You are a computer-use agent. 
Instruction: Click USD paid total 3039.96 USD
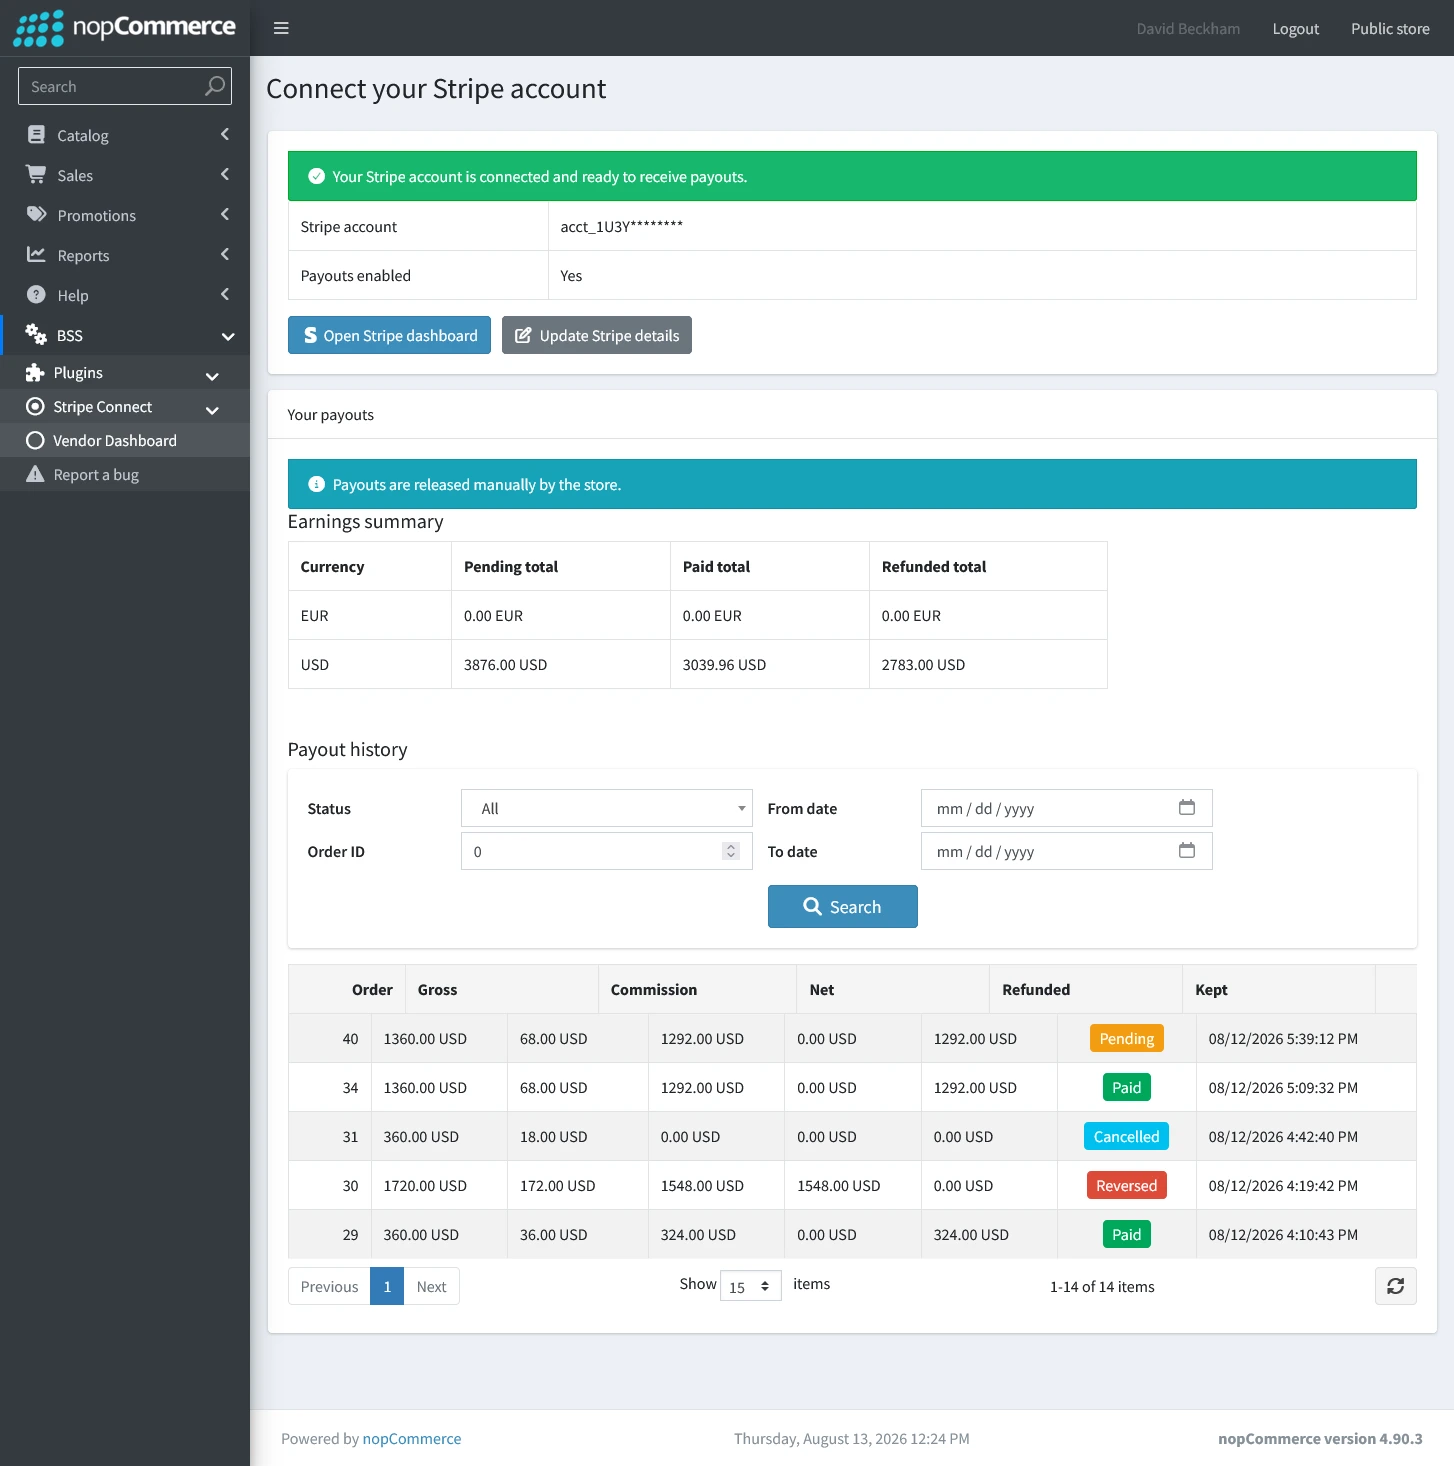(724, 665)
